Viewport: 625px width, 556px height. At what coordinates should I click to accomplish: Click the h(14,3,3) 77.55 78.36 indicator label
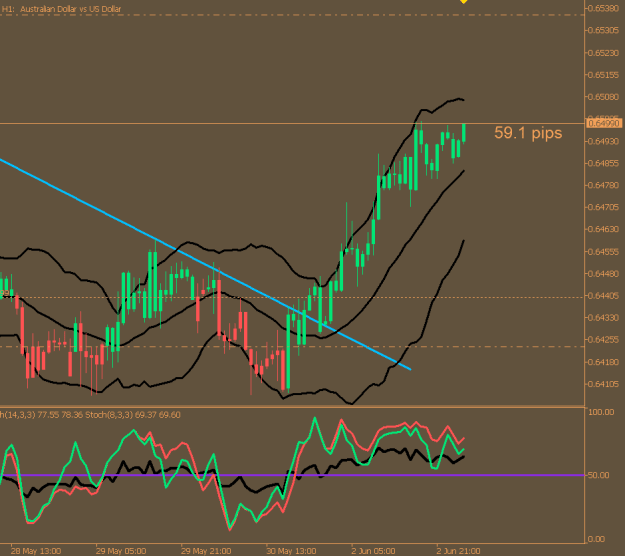41,415
